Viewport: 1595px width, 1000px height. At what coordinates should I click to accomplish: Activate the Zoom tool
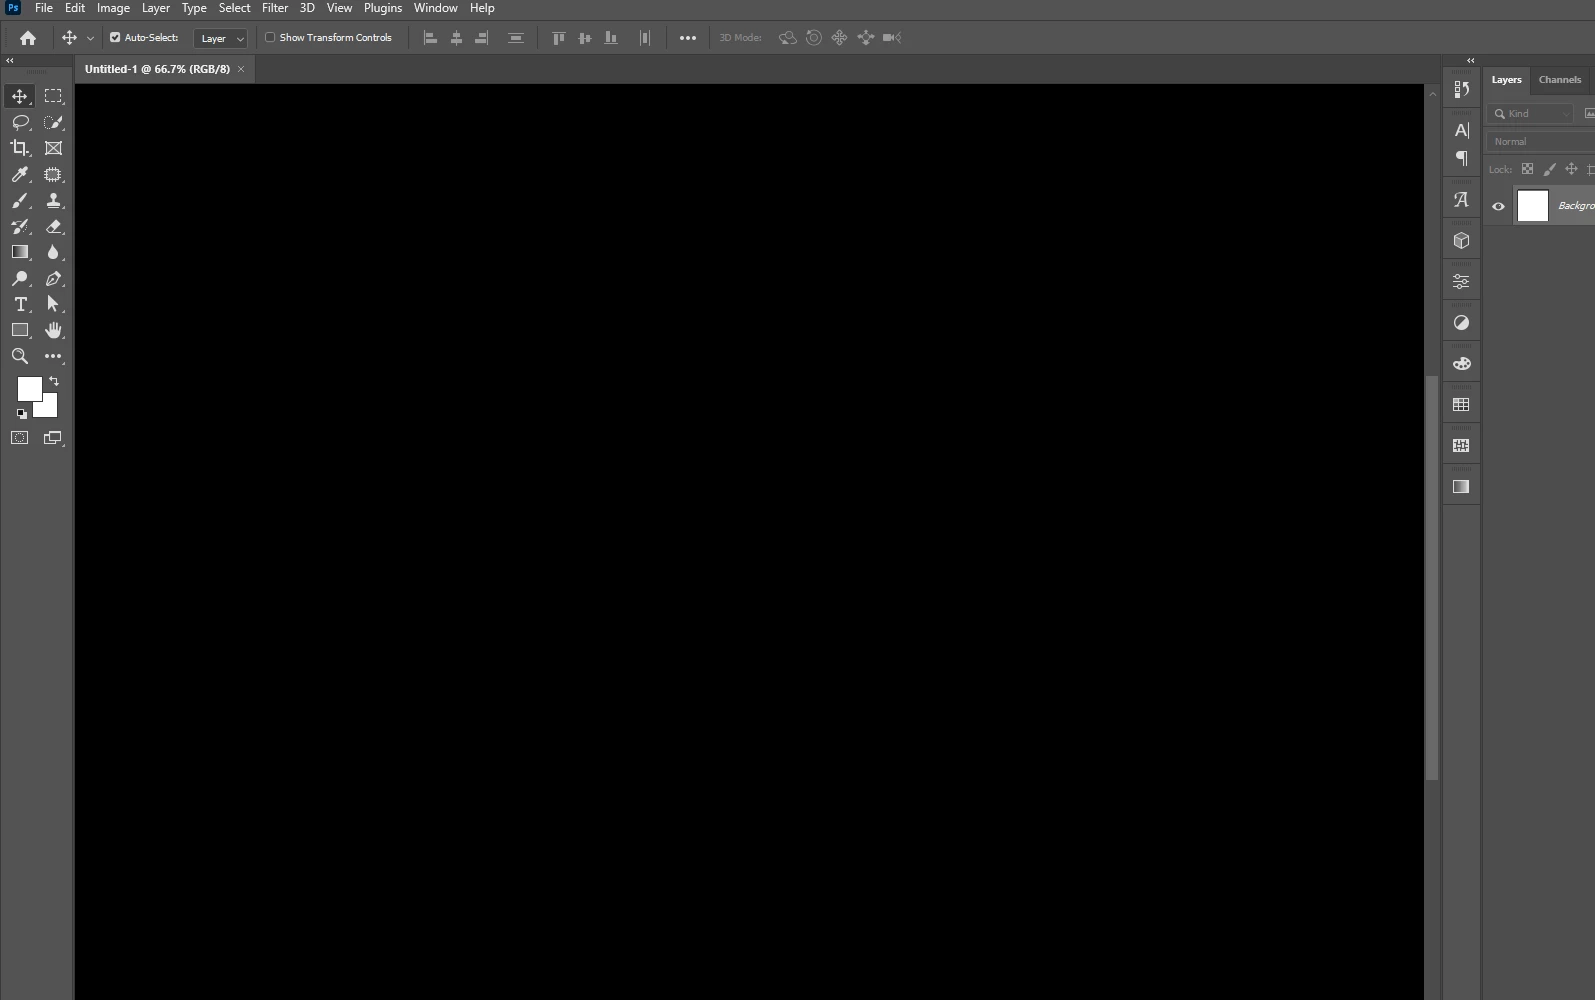click(x=20, y=356)
